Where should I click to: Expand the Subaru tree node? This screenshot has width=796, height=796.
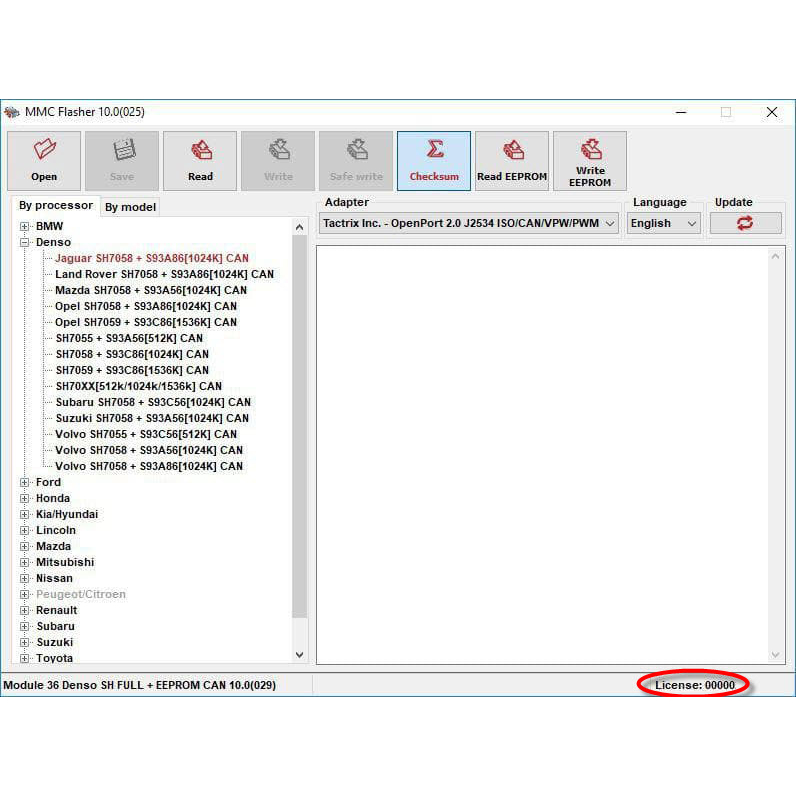[24, 626]
